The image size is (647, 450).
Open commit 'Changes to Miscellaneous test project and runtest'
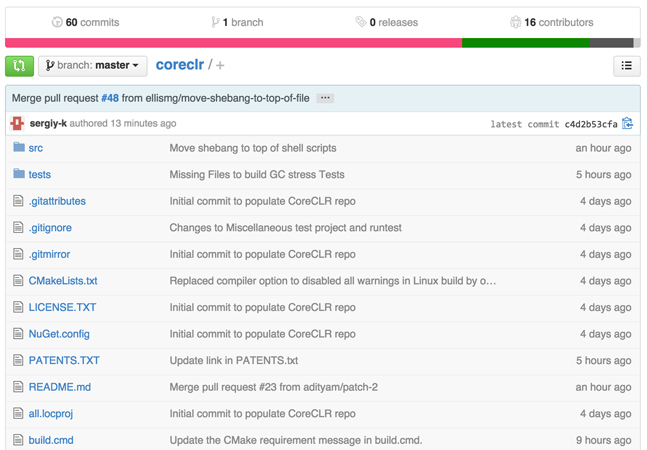tap(286, 228)
